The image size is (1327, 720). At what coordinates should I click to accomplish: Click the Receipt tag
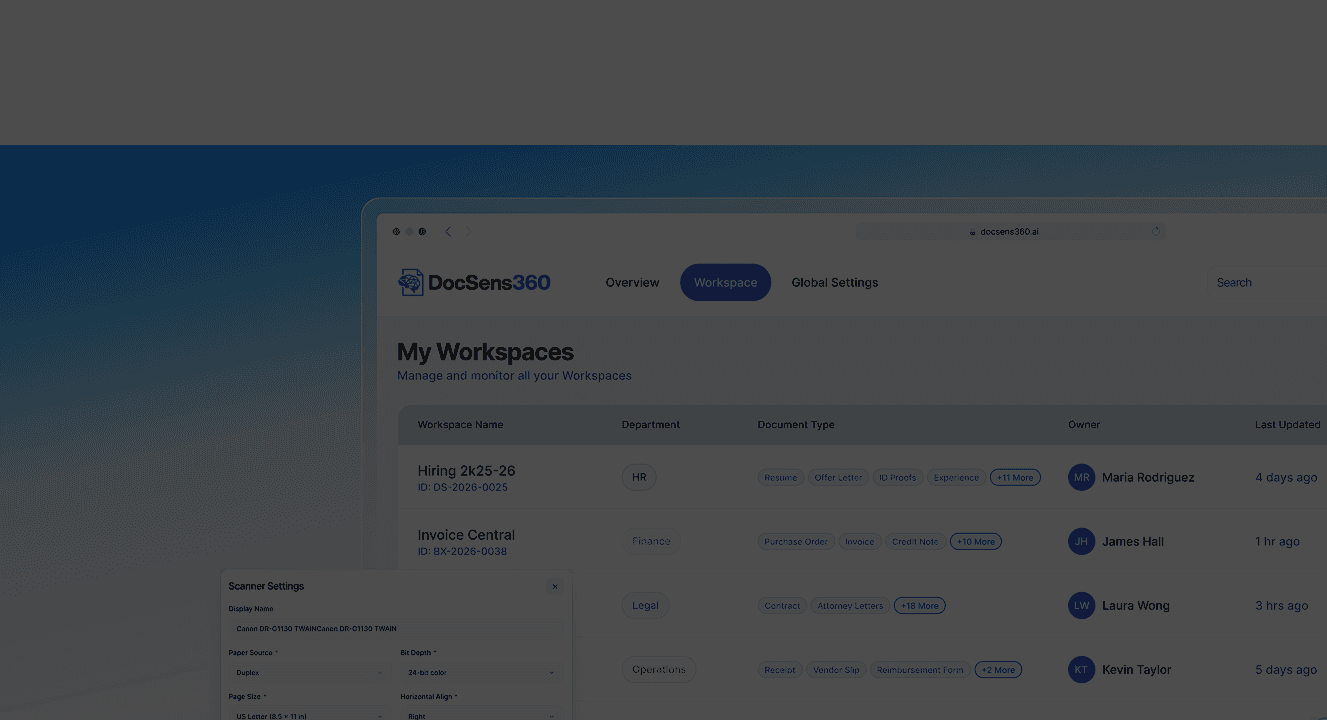click(780, 670)
